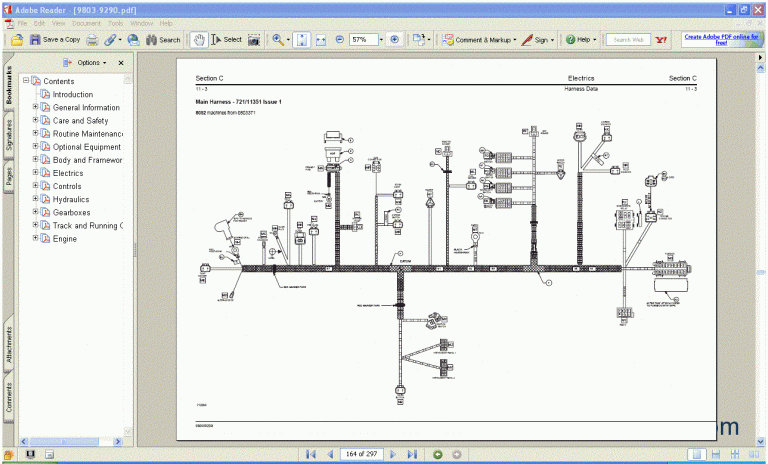Expand the Engine bookmark

click(x=35, y=238)
